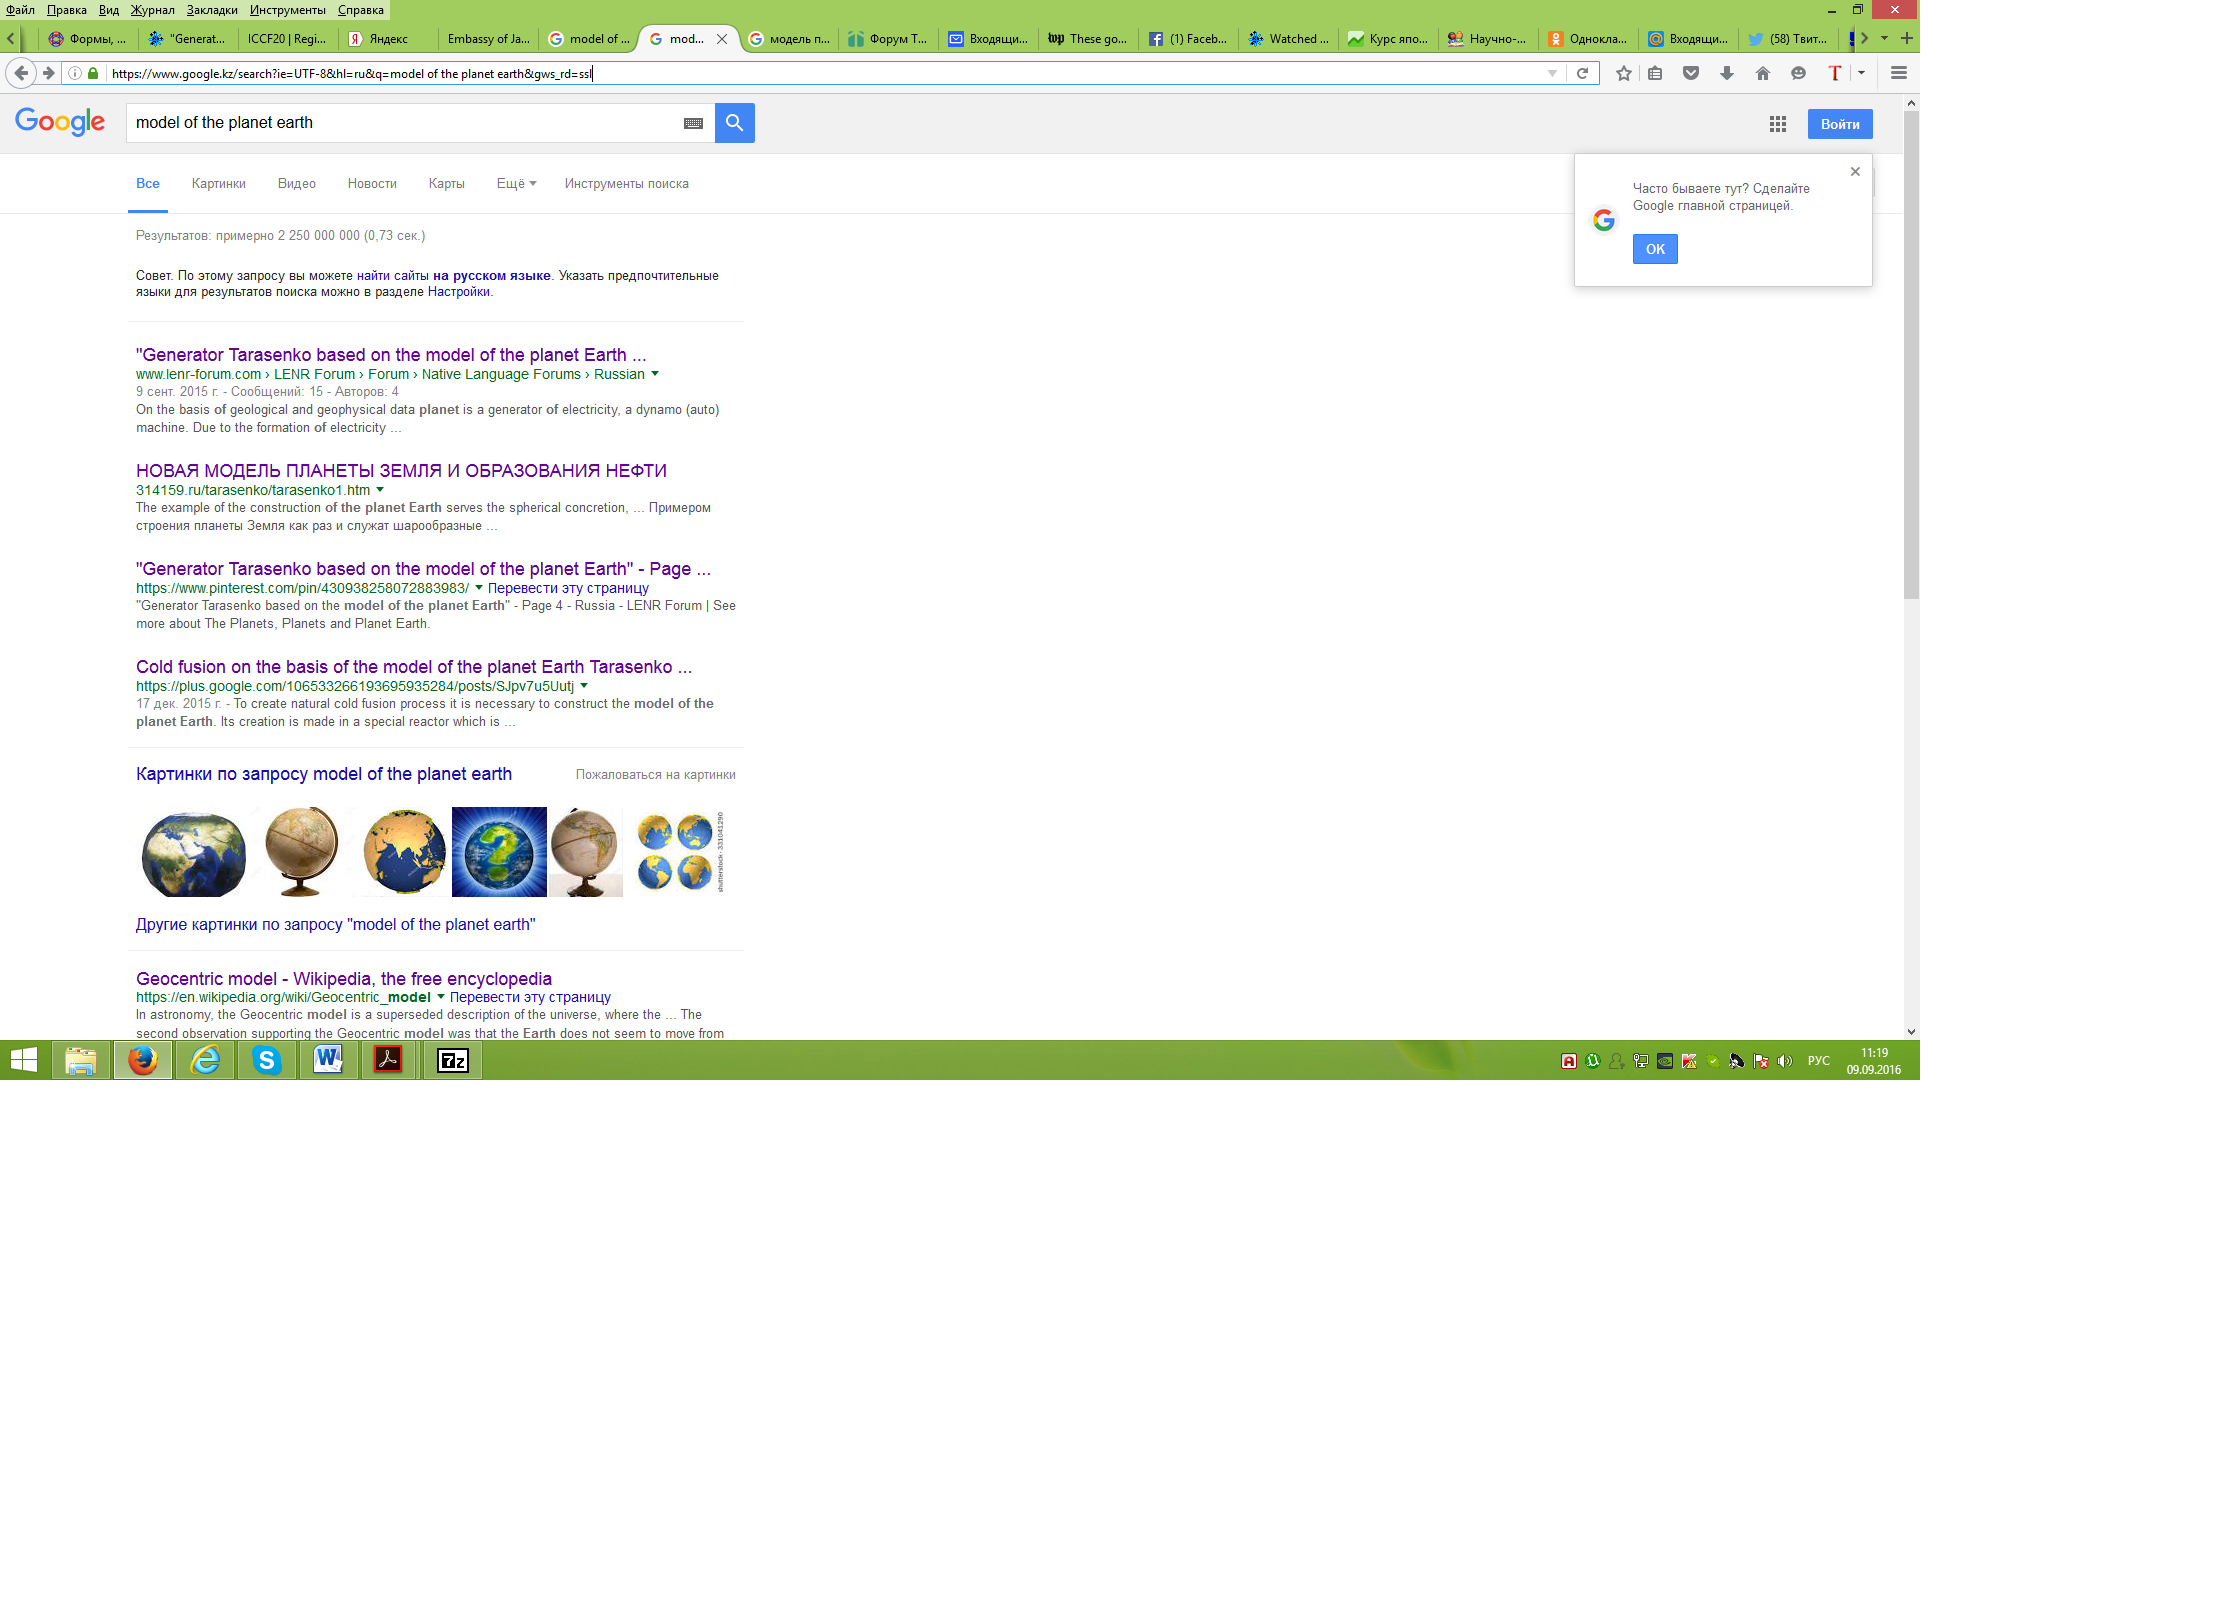Open the address bar history dropdown arrow
This screenshot has width=2236, height=1617.
(1552, 73)
